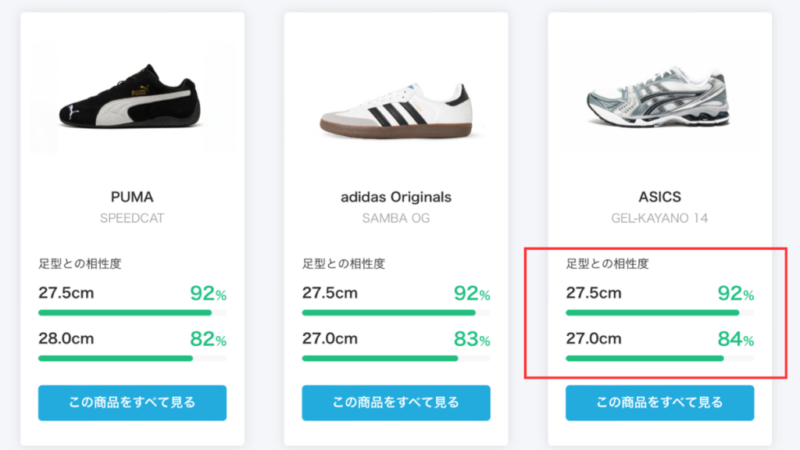Click the adidas Samba OG shoe image

395,108
